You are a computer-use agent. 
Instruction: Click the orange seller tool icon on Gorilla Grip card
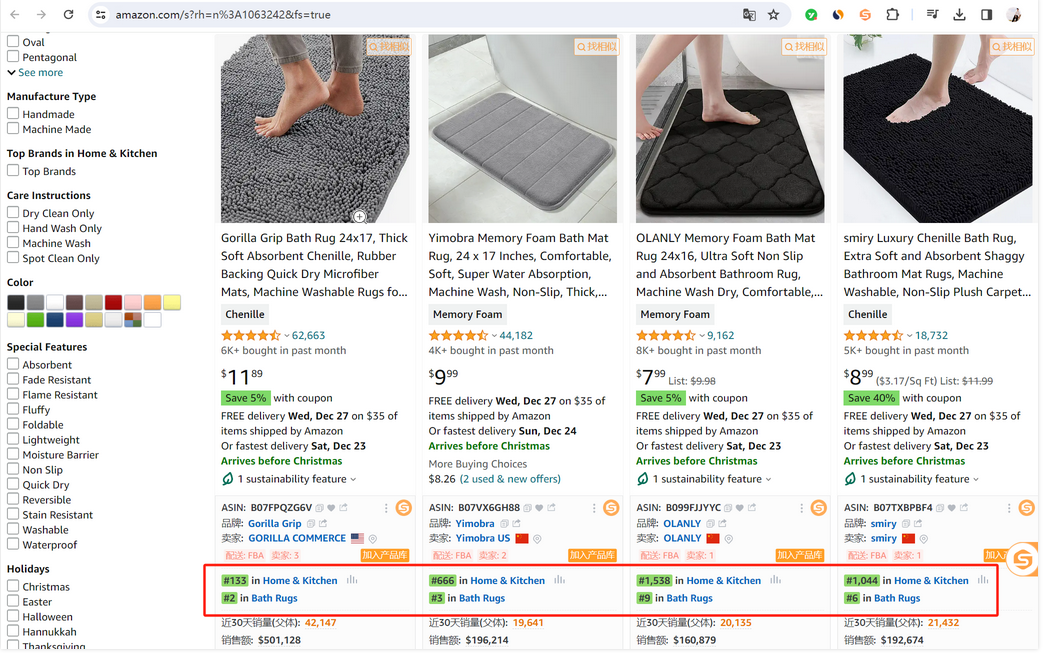[x=404, y=508]
